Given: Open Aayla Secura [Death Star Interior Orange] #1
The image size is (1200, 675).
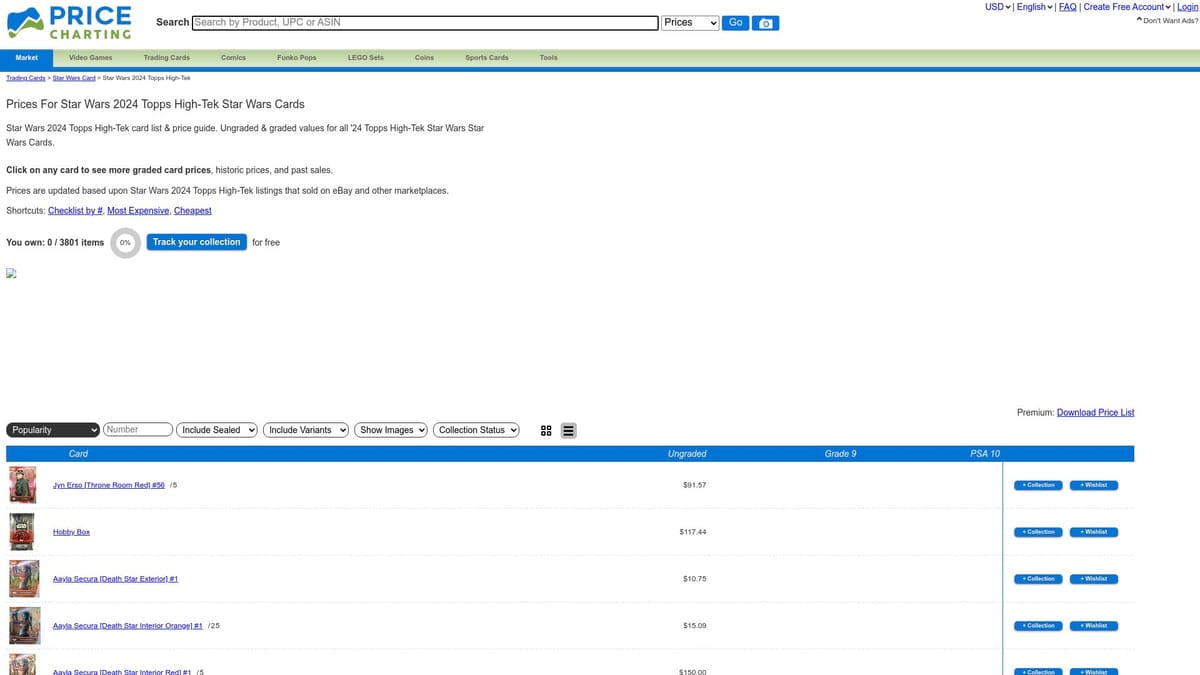Looking at the screenshot, I should point(127,626).
